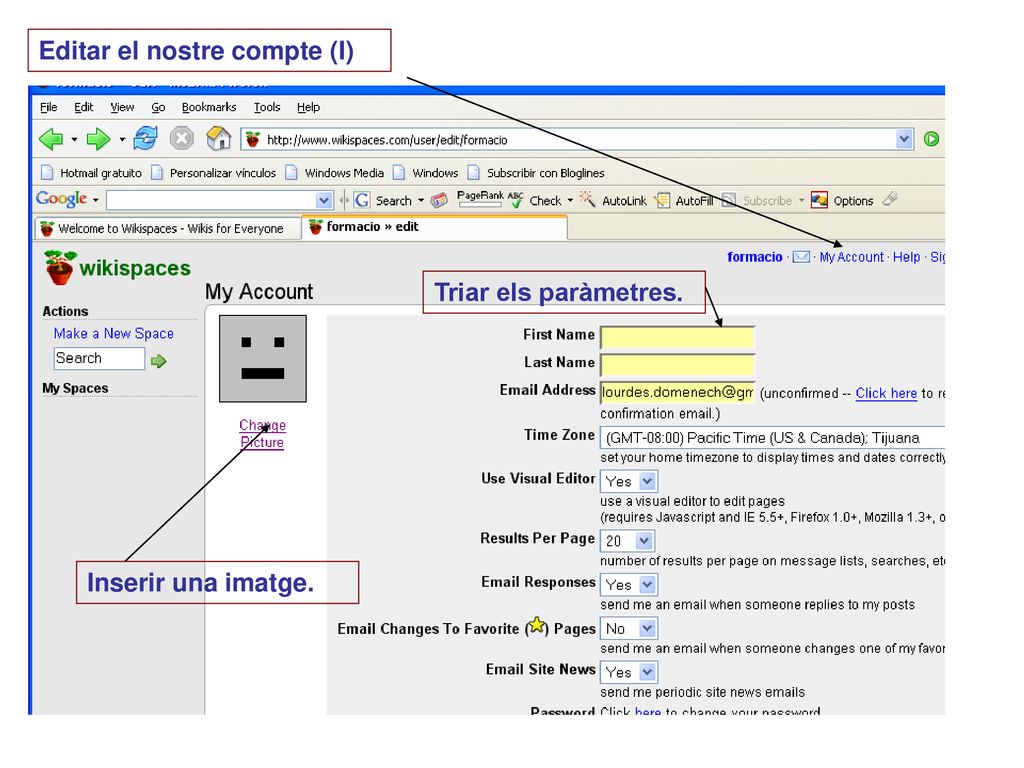Viewport: 1024px width, 768px height.
Task: Click the green Back arrow in Firefox
Action: point(51,138)
